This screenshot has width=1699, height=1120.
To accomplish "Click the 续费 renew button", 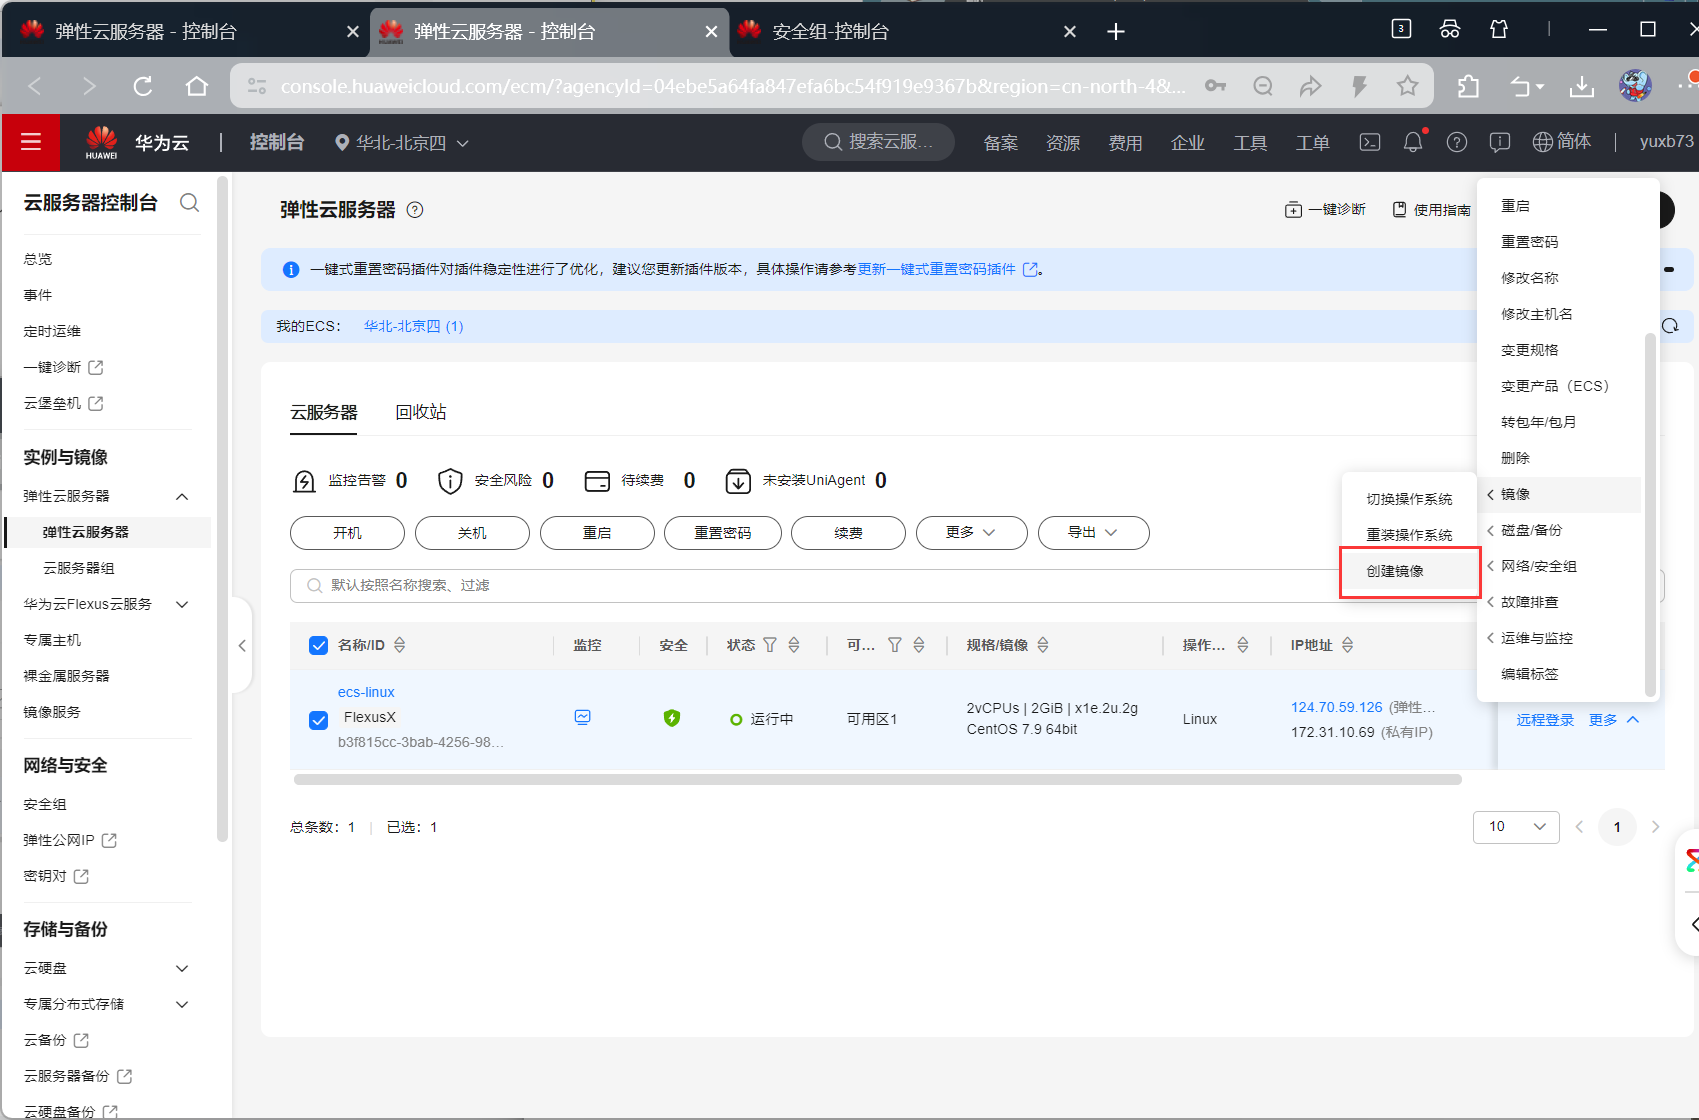I will coord(848,533).
